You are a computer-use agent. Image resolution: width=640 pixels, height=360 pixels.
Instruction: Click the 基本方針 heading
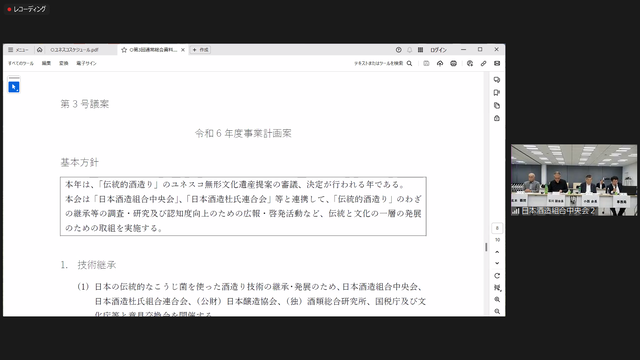pos(80,162)
